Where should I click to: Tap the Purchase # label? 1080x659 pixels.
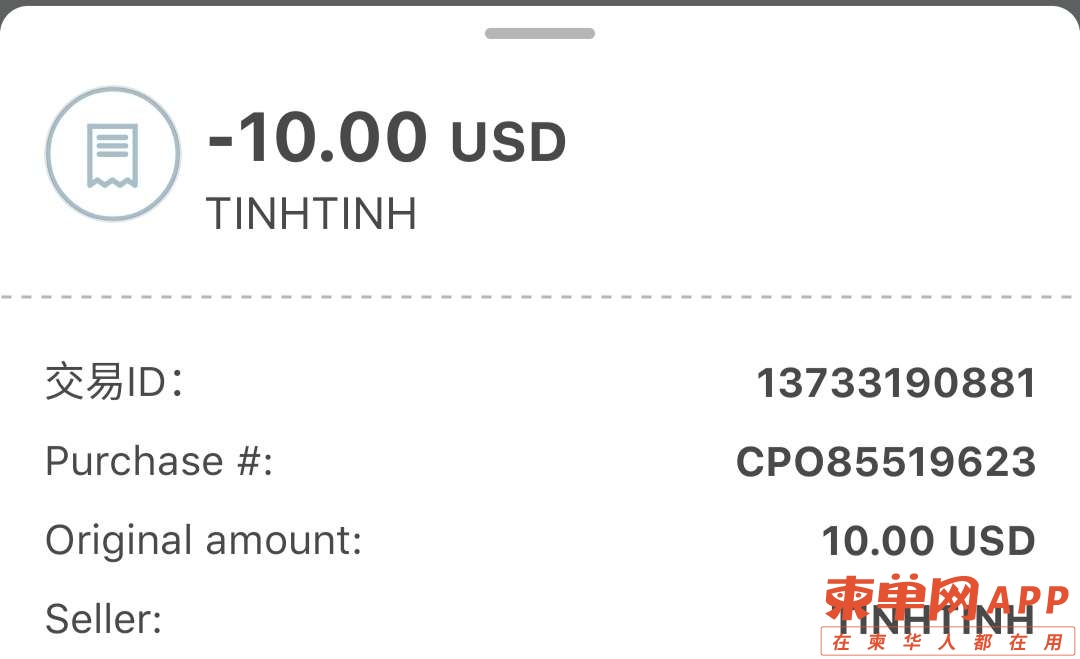click(x=159, y=461)
